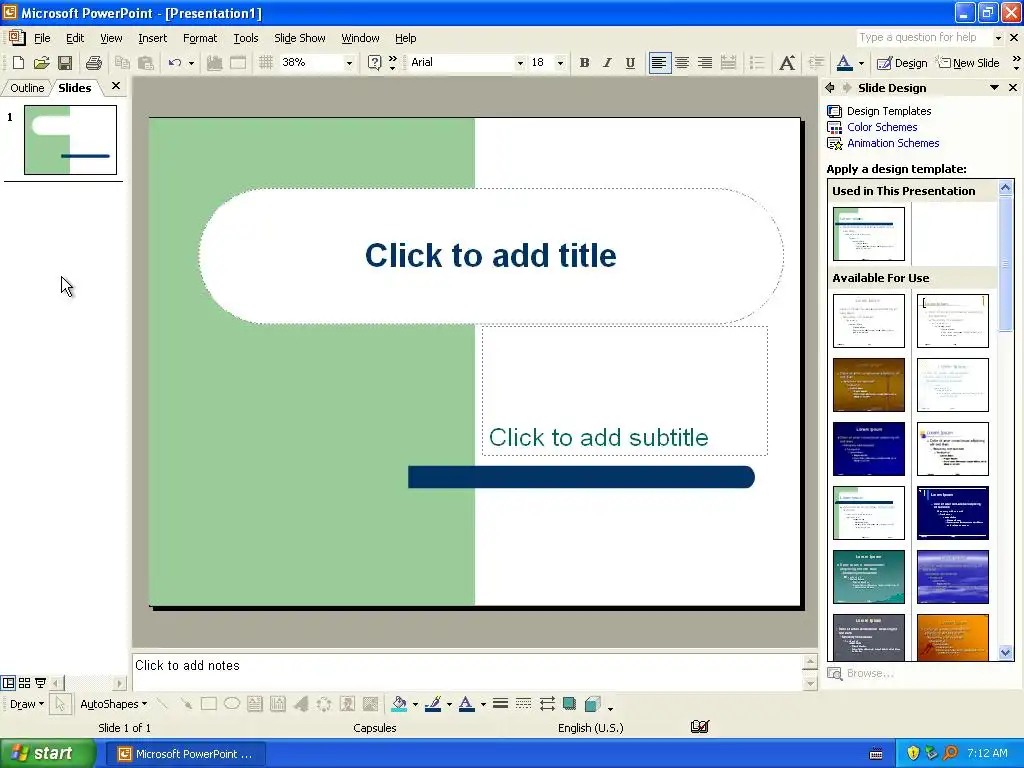Open the Draw menu dropdown

pyautogui.click(x=27, y=704)
